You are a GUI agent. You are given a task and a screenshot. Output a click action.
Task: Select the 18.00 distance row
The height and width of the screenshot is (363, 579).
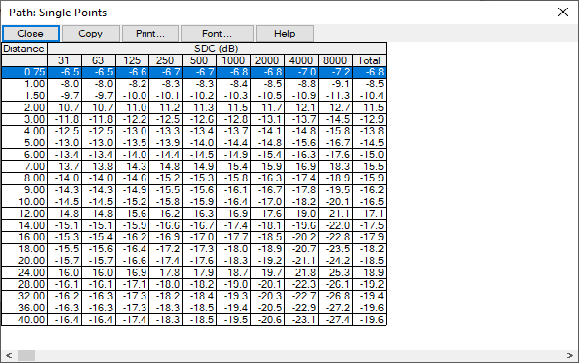[194, 249]
